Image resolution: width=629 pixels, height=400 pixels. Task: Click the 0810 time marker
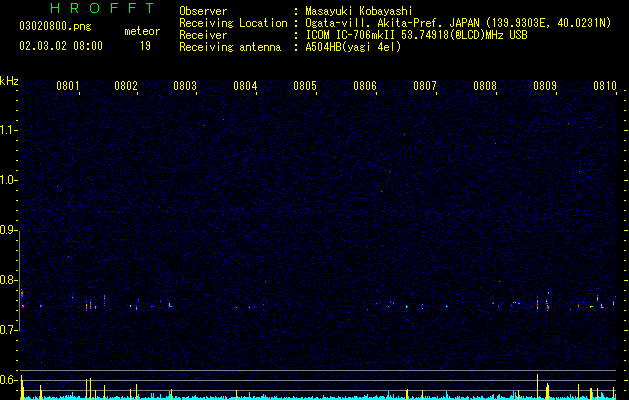click(605, 86)
